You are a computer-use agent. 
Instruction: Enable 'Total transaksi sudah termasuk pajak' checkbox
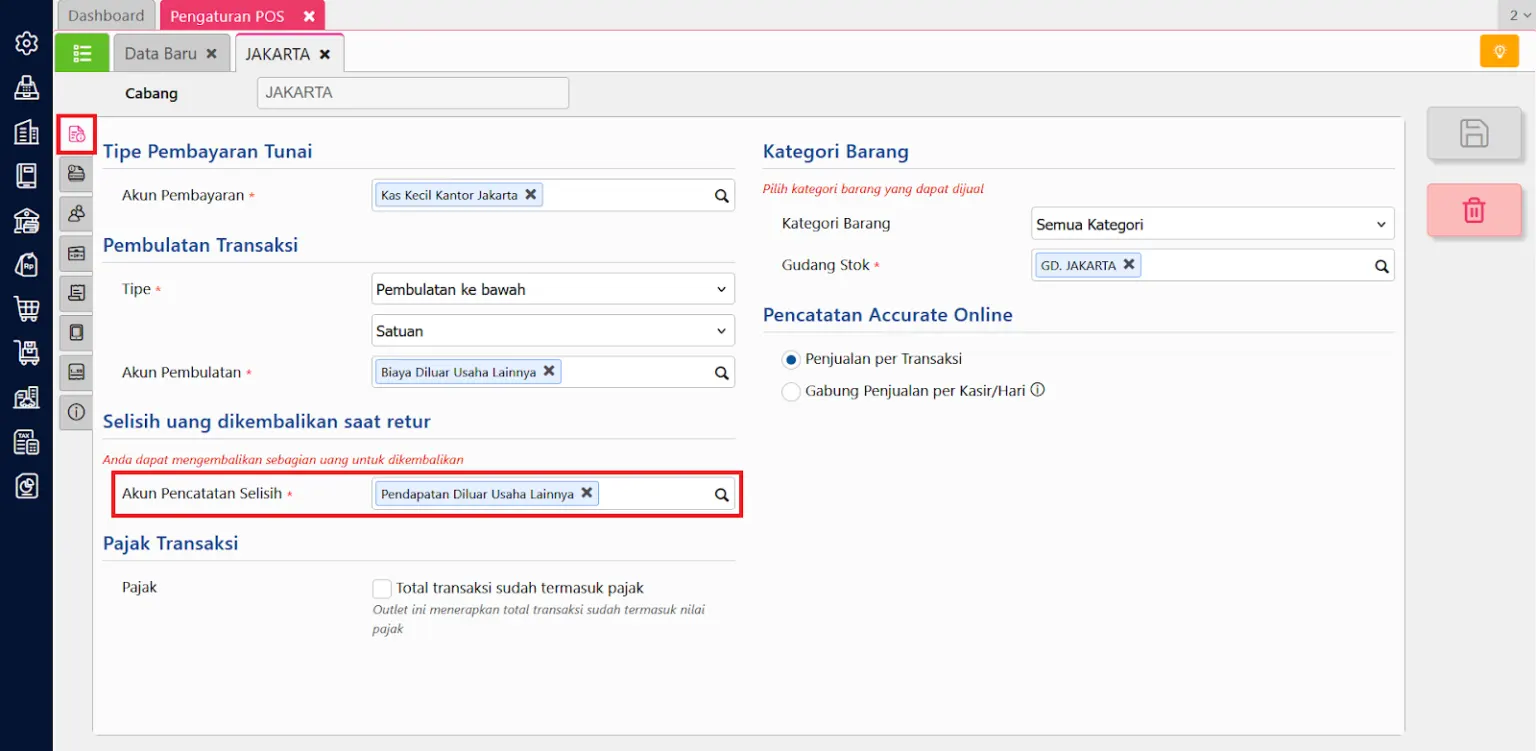382,589
